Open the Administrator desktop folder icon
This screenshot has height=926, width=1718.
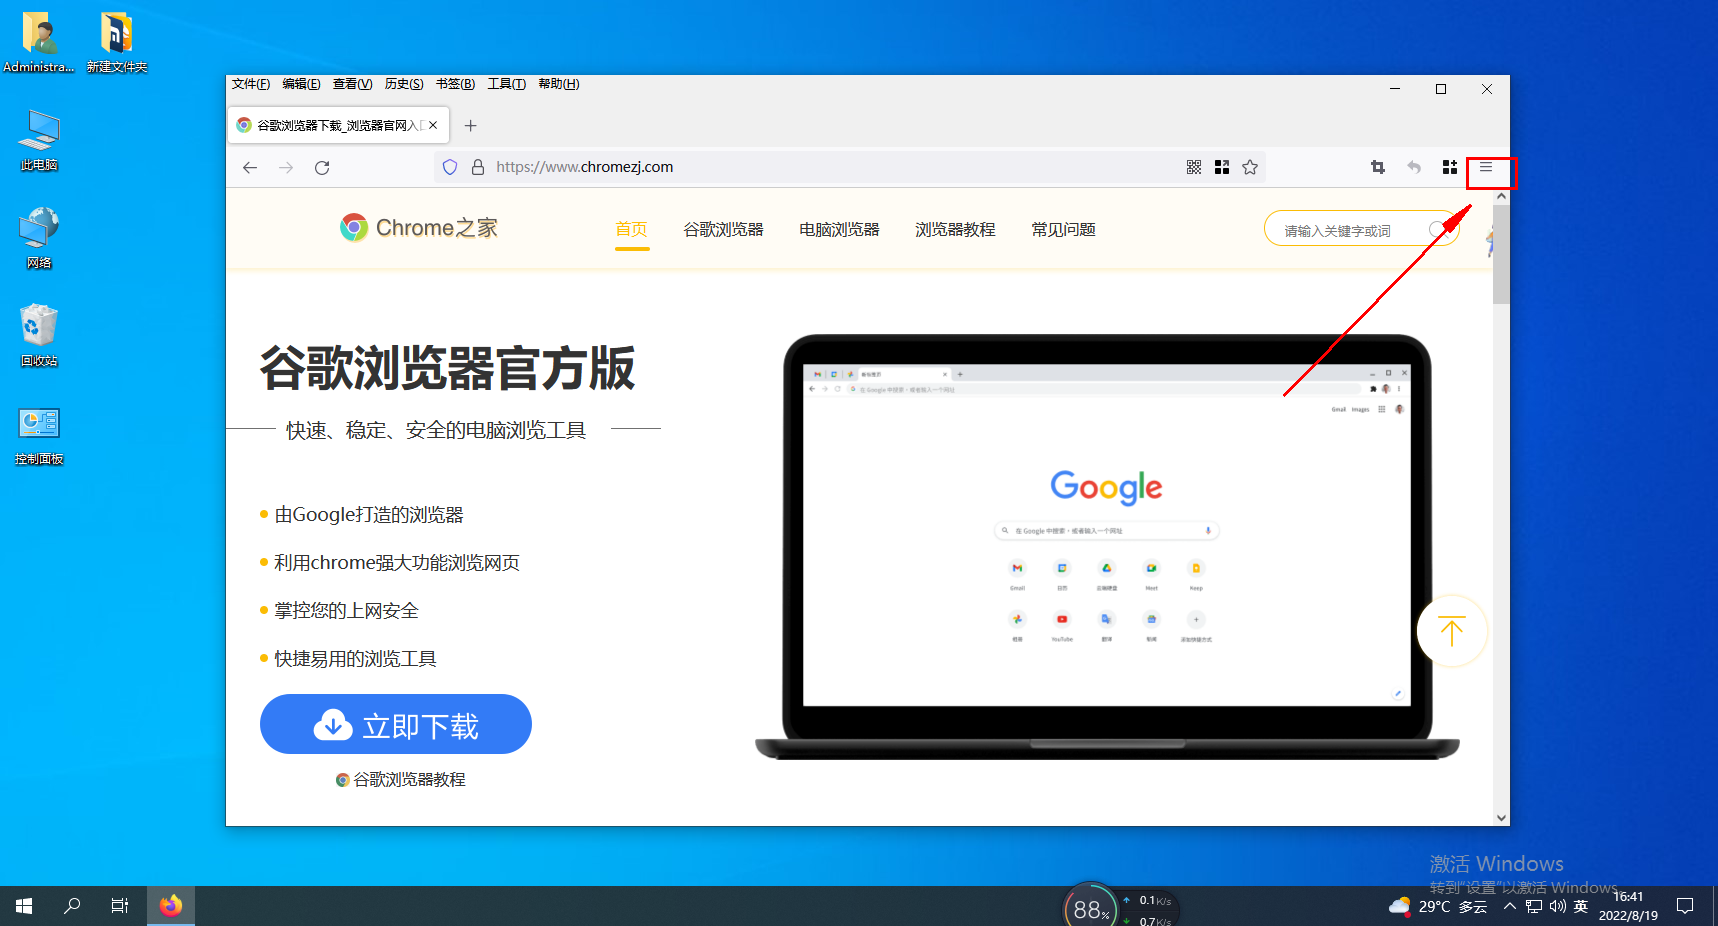coord(39,43)
